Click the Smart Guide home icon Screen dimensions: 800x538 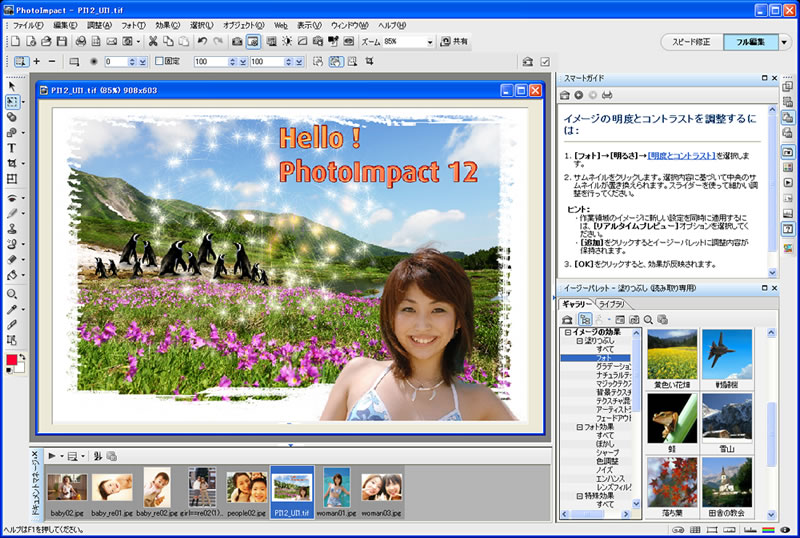(x=565, y=95)
